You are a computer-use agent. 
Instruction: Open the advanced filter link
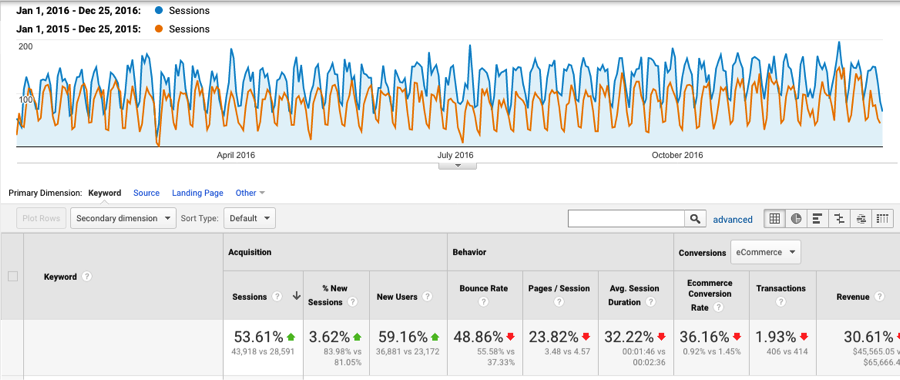732,219
